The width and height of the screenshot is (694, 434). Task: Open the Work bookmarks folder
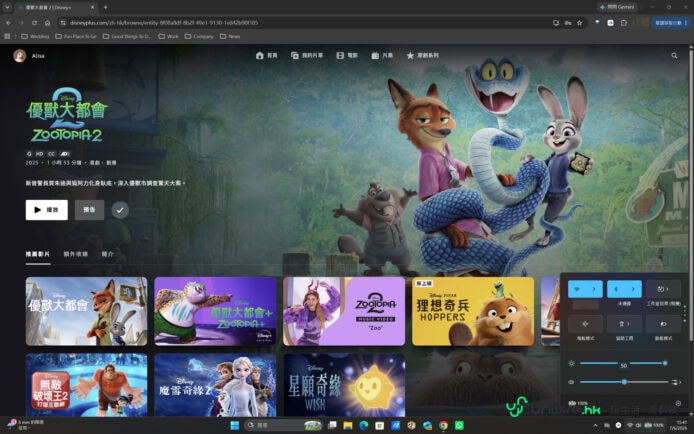click(x=168, y=36)
